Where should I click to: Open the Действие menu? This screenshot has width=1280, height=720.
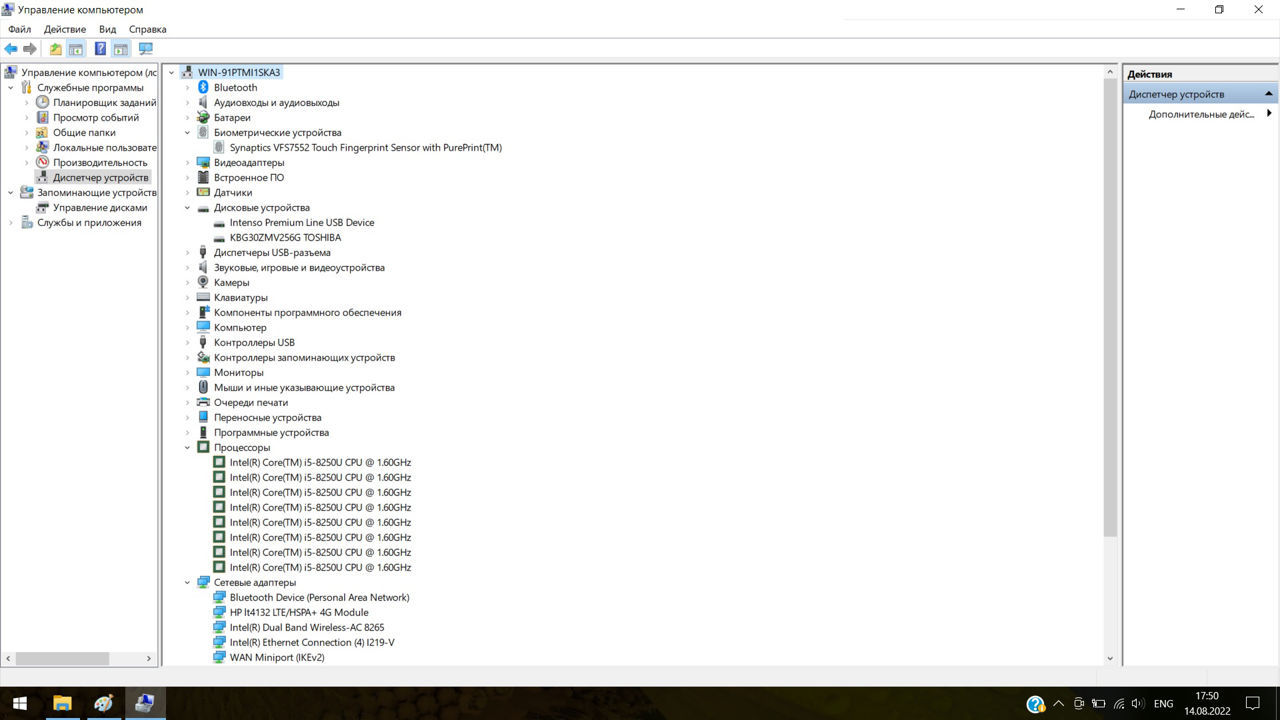point(64,29)
